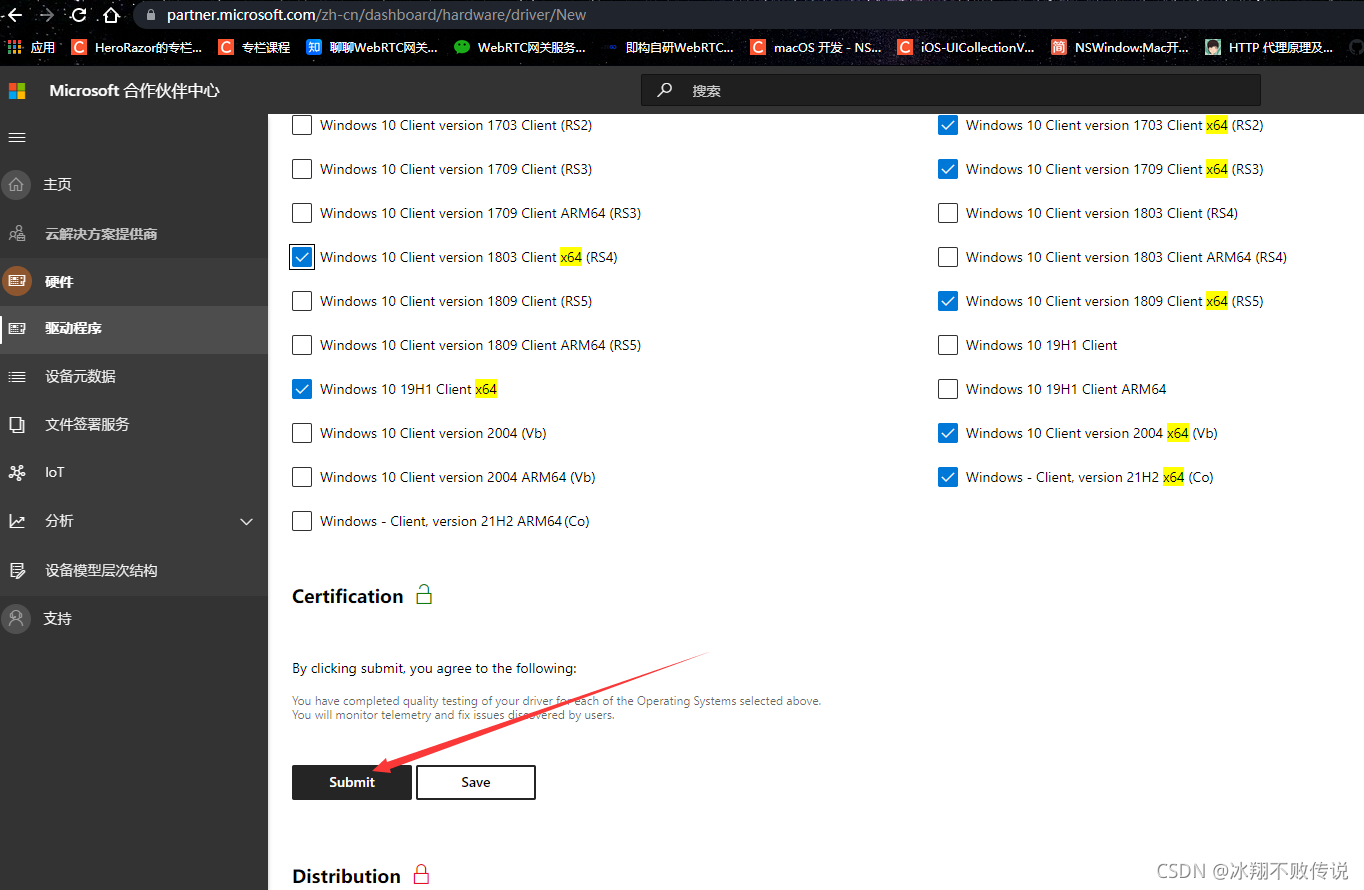Click the browser back arrow
The width and height of the screenshot is (1364, 890).
[14, 15]
